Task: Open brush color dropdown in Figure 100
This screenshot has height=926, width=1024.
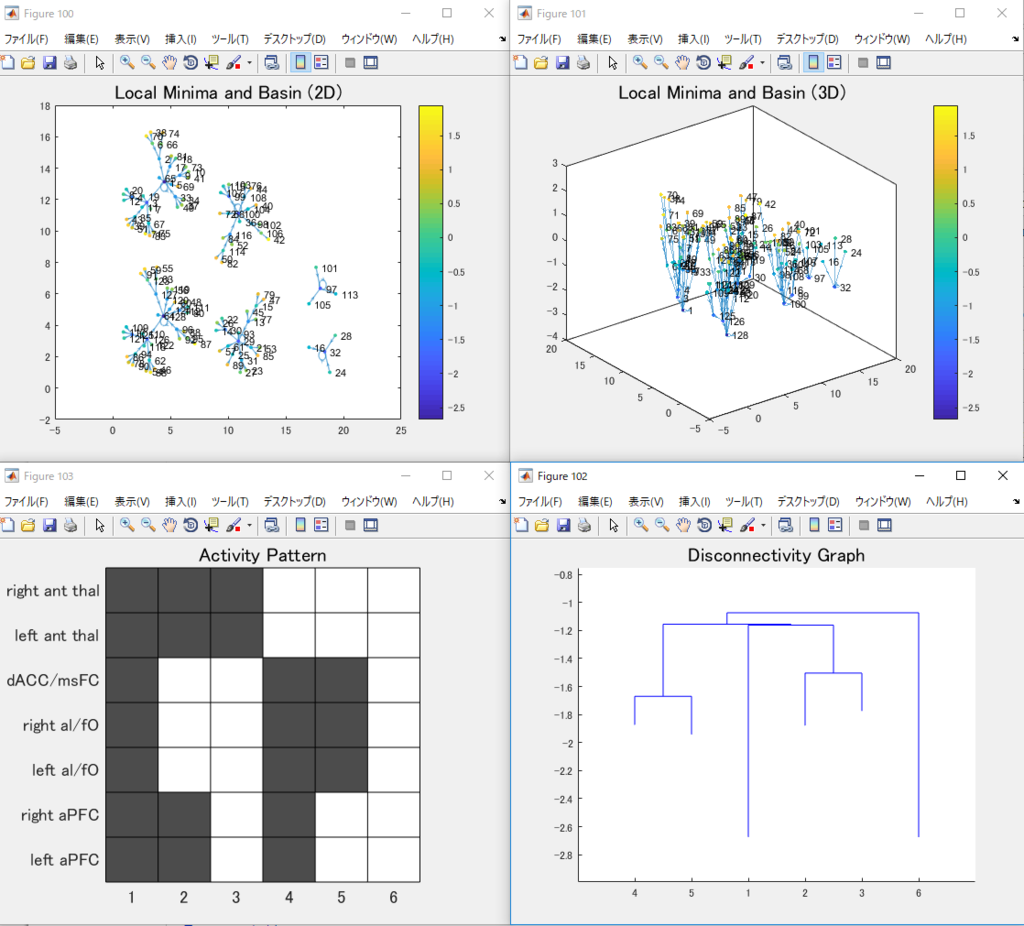Action: click(x=249, y=63)
